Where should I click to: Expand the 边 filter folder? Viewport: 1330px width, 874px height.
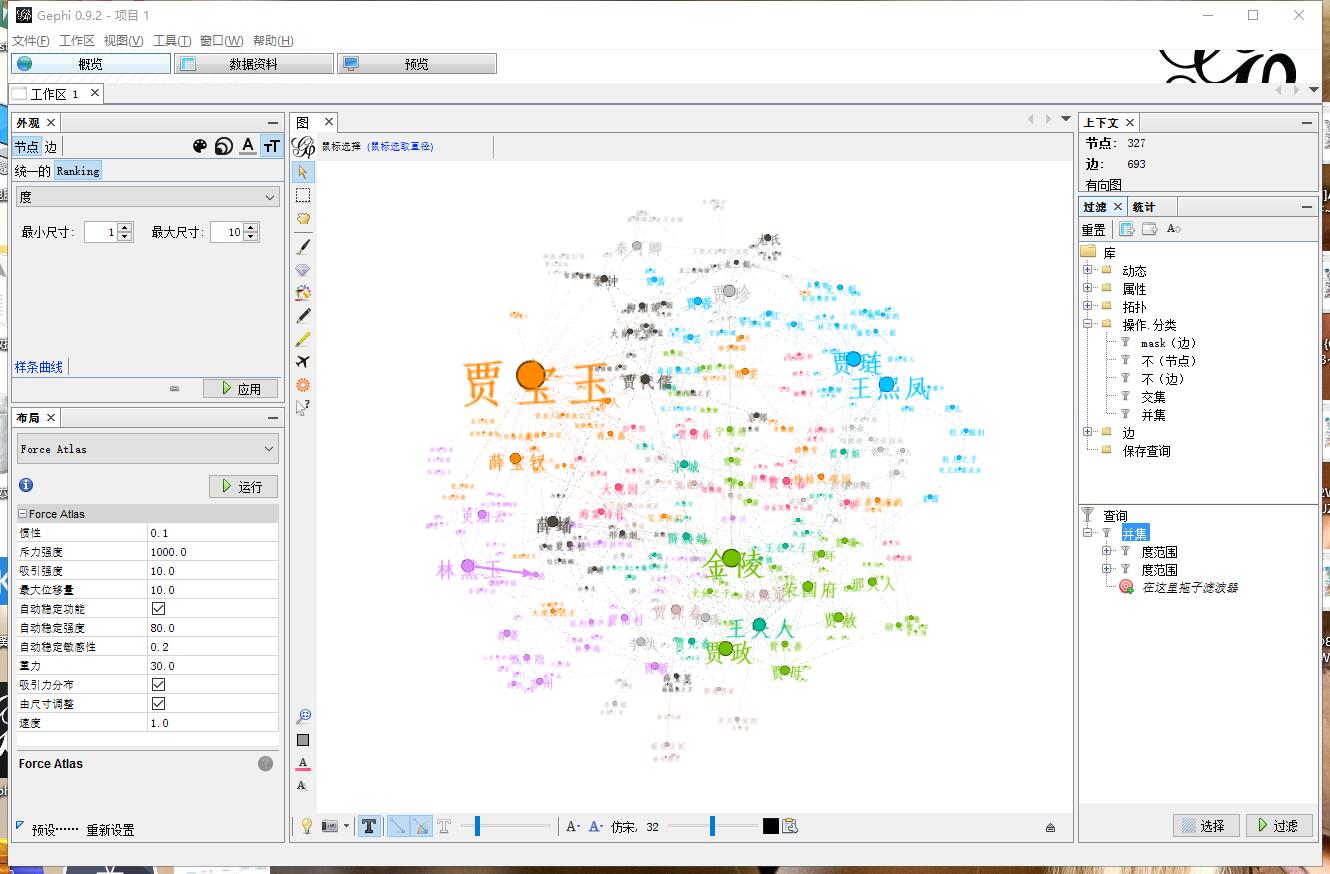(1088, 432)
